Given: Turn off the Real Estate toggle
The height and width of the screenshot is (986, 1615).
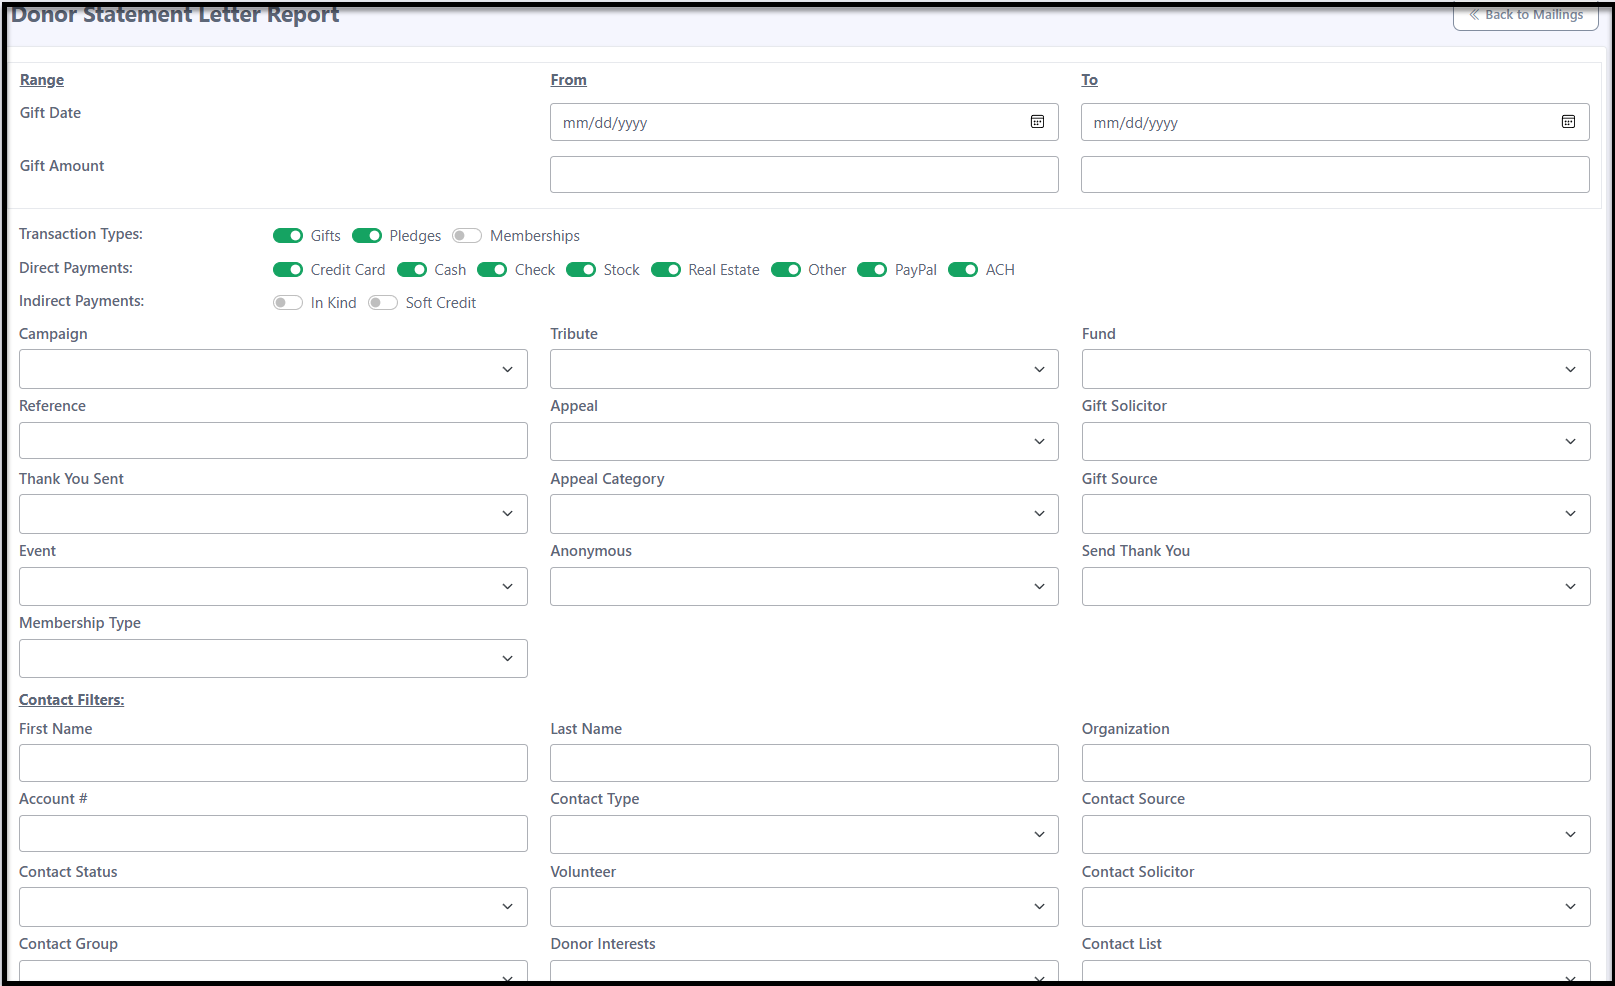Looking at the screenshot, I should (666, 270).
